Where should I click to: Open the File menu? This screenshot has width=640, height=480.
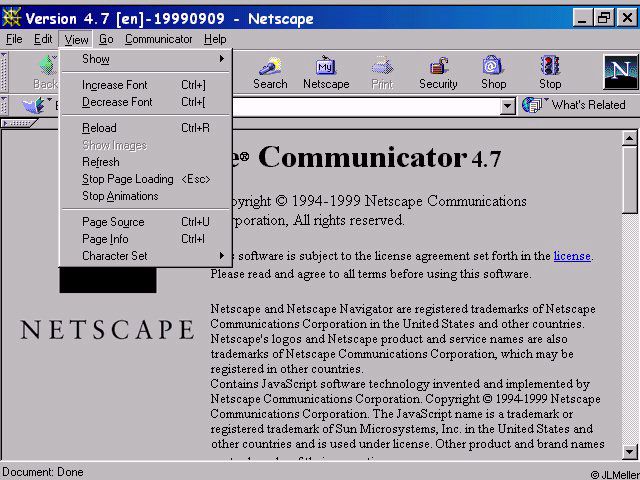coord(14,39)
